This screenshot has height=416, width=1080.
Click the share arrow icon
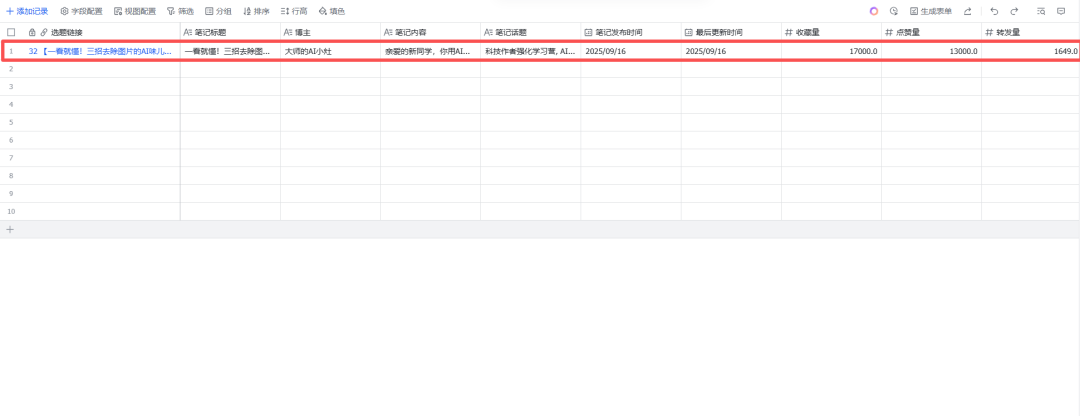click(x=968, y=11)
